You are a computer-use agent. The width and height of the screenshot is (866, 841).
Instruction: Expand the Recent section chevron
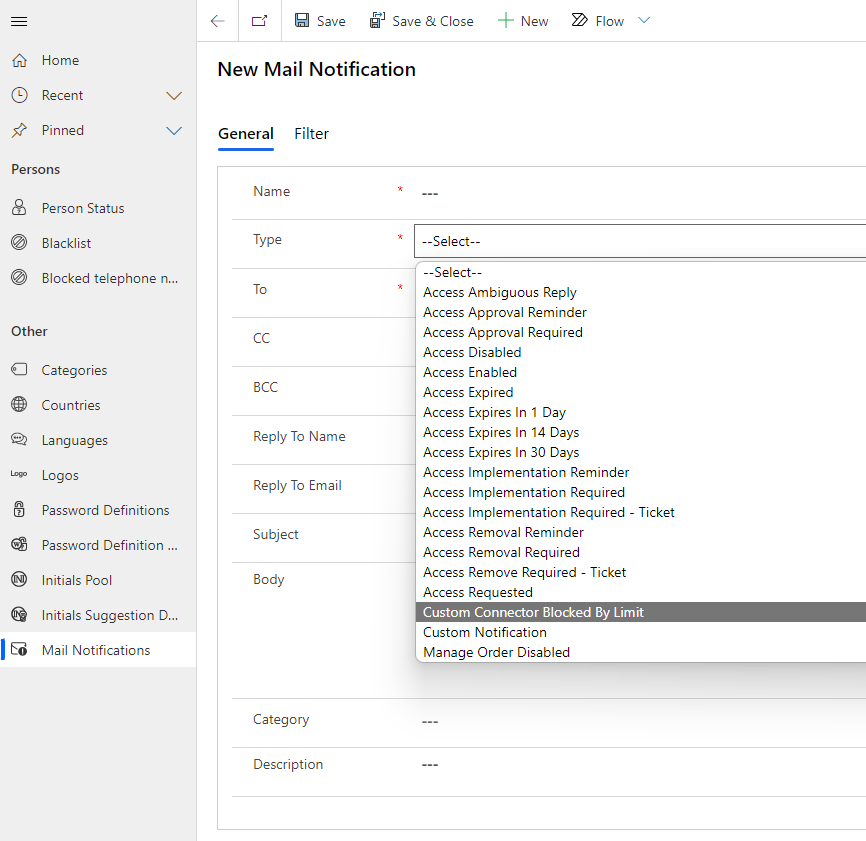174,96
